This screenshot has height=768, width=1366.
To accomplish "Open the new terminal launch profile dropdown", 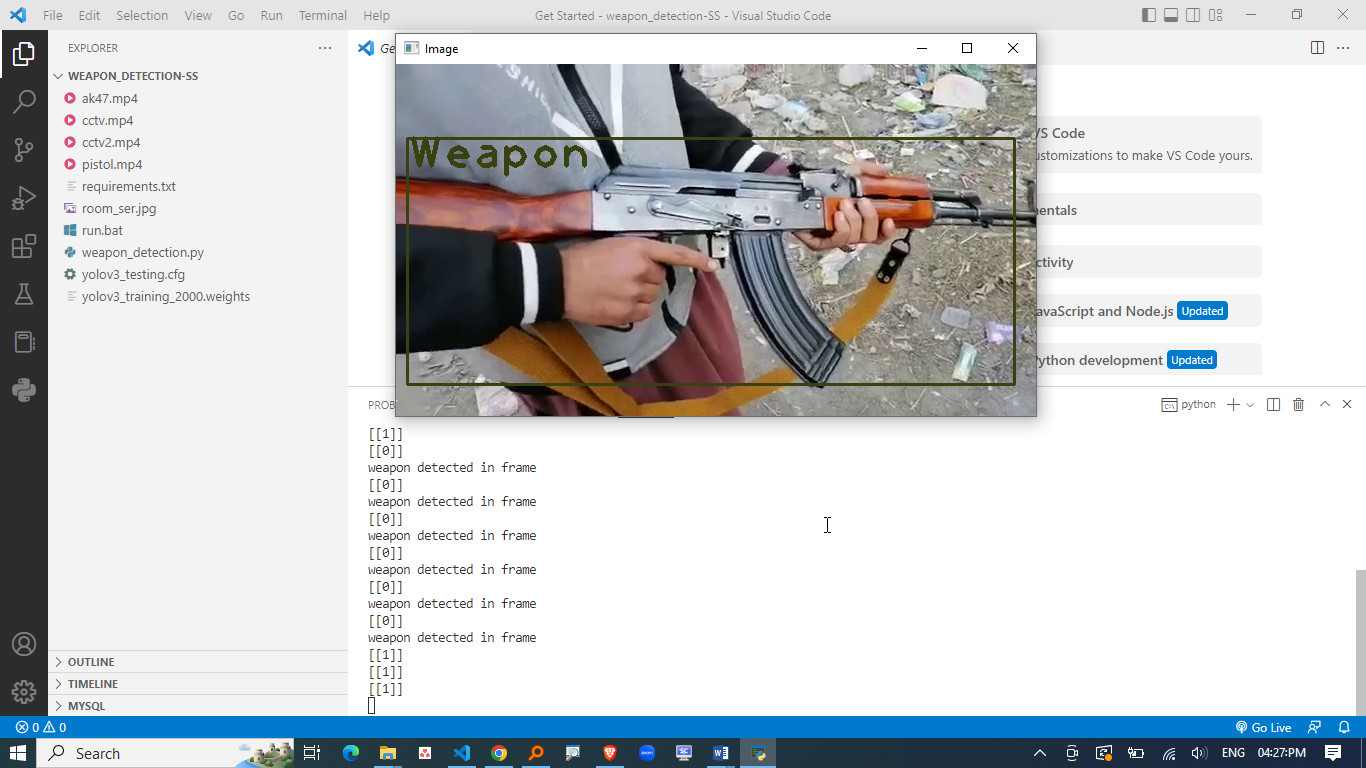I will coord(1250,405).
